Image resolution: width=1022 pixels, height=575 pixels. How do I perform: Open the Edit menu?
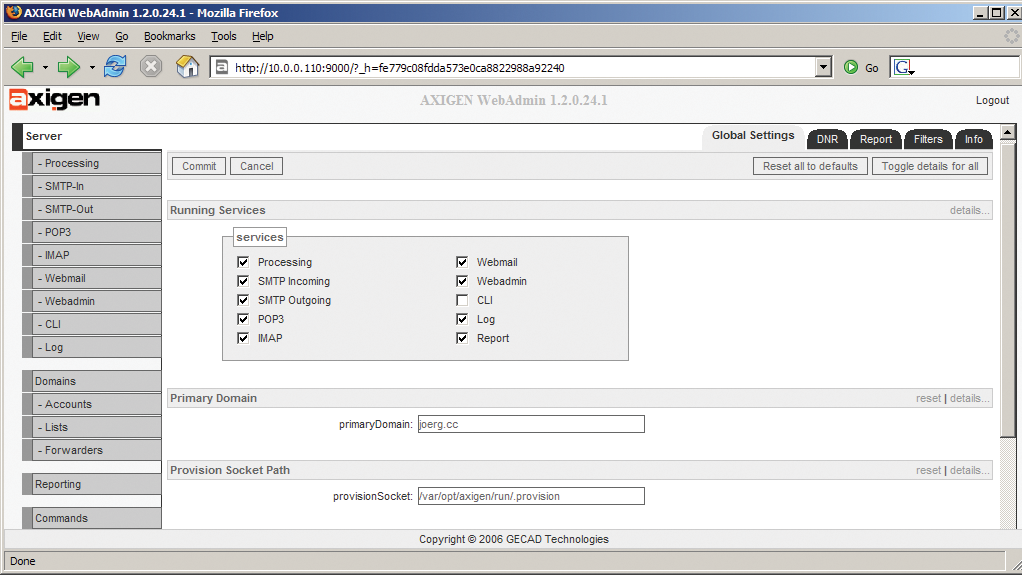pos(52,36)
